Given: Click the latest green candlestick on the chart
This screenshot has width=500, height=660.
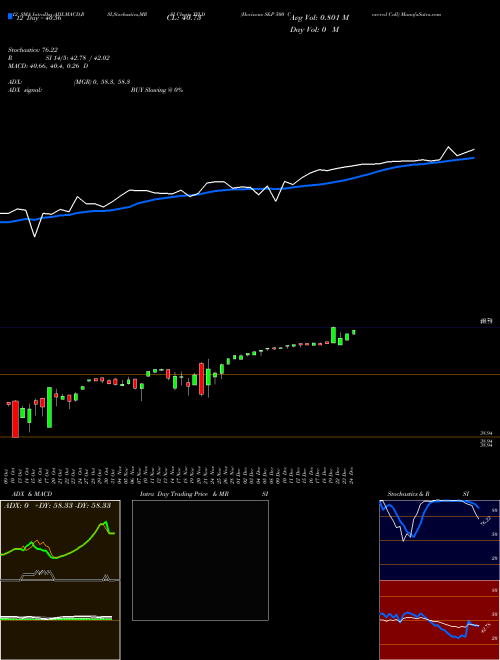Looking at the screenshot, I should pyautogui.click(x=354, y=332).
